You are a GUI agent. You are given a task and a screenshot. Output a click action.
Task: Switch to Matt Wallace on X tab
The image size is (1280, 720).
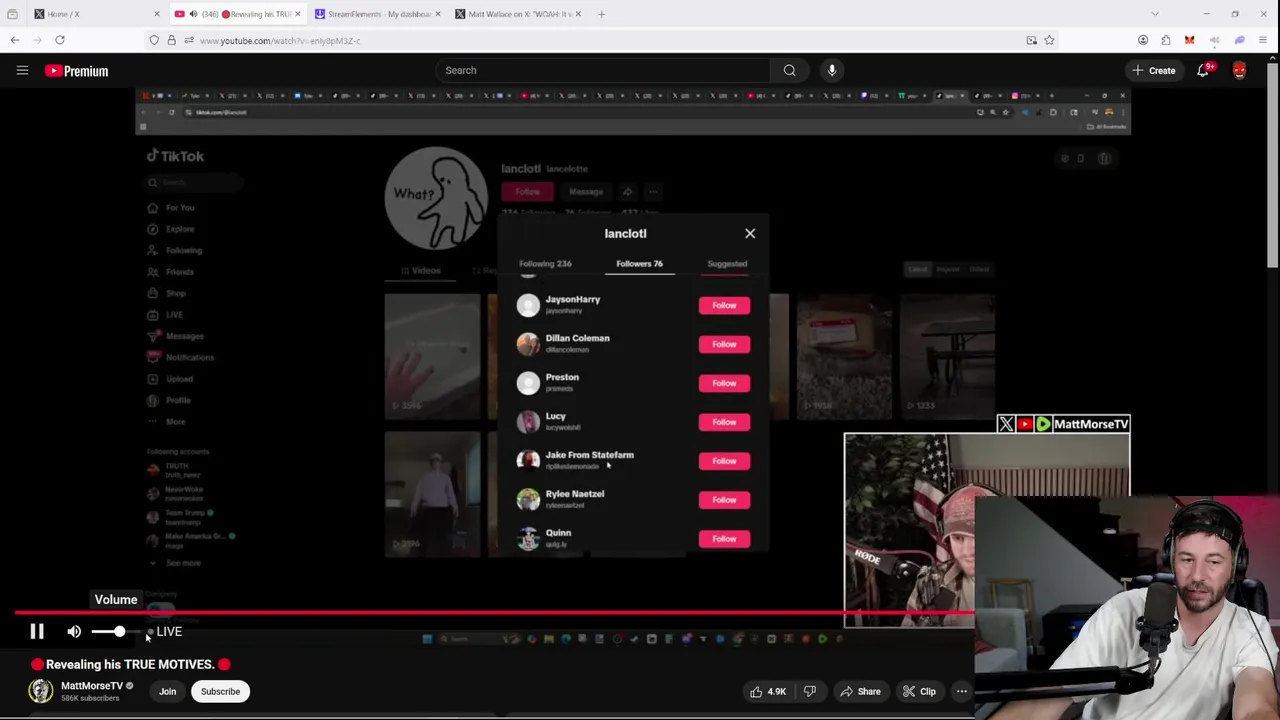pyautogui.click(x=518, y=14)
